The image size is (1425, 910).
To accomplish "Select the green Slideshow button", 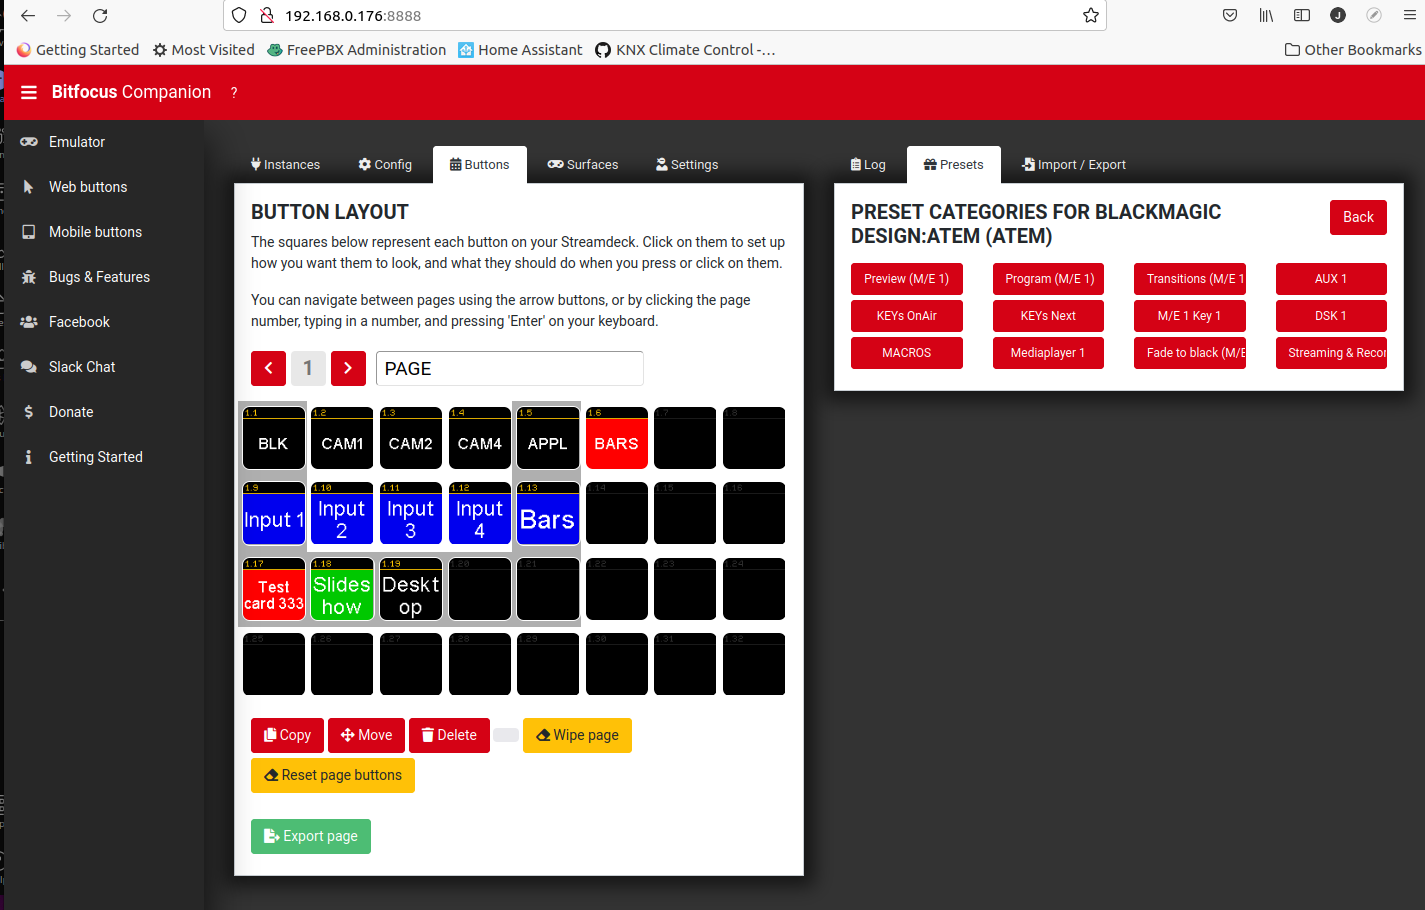I will 342,589.
